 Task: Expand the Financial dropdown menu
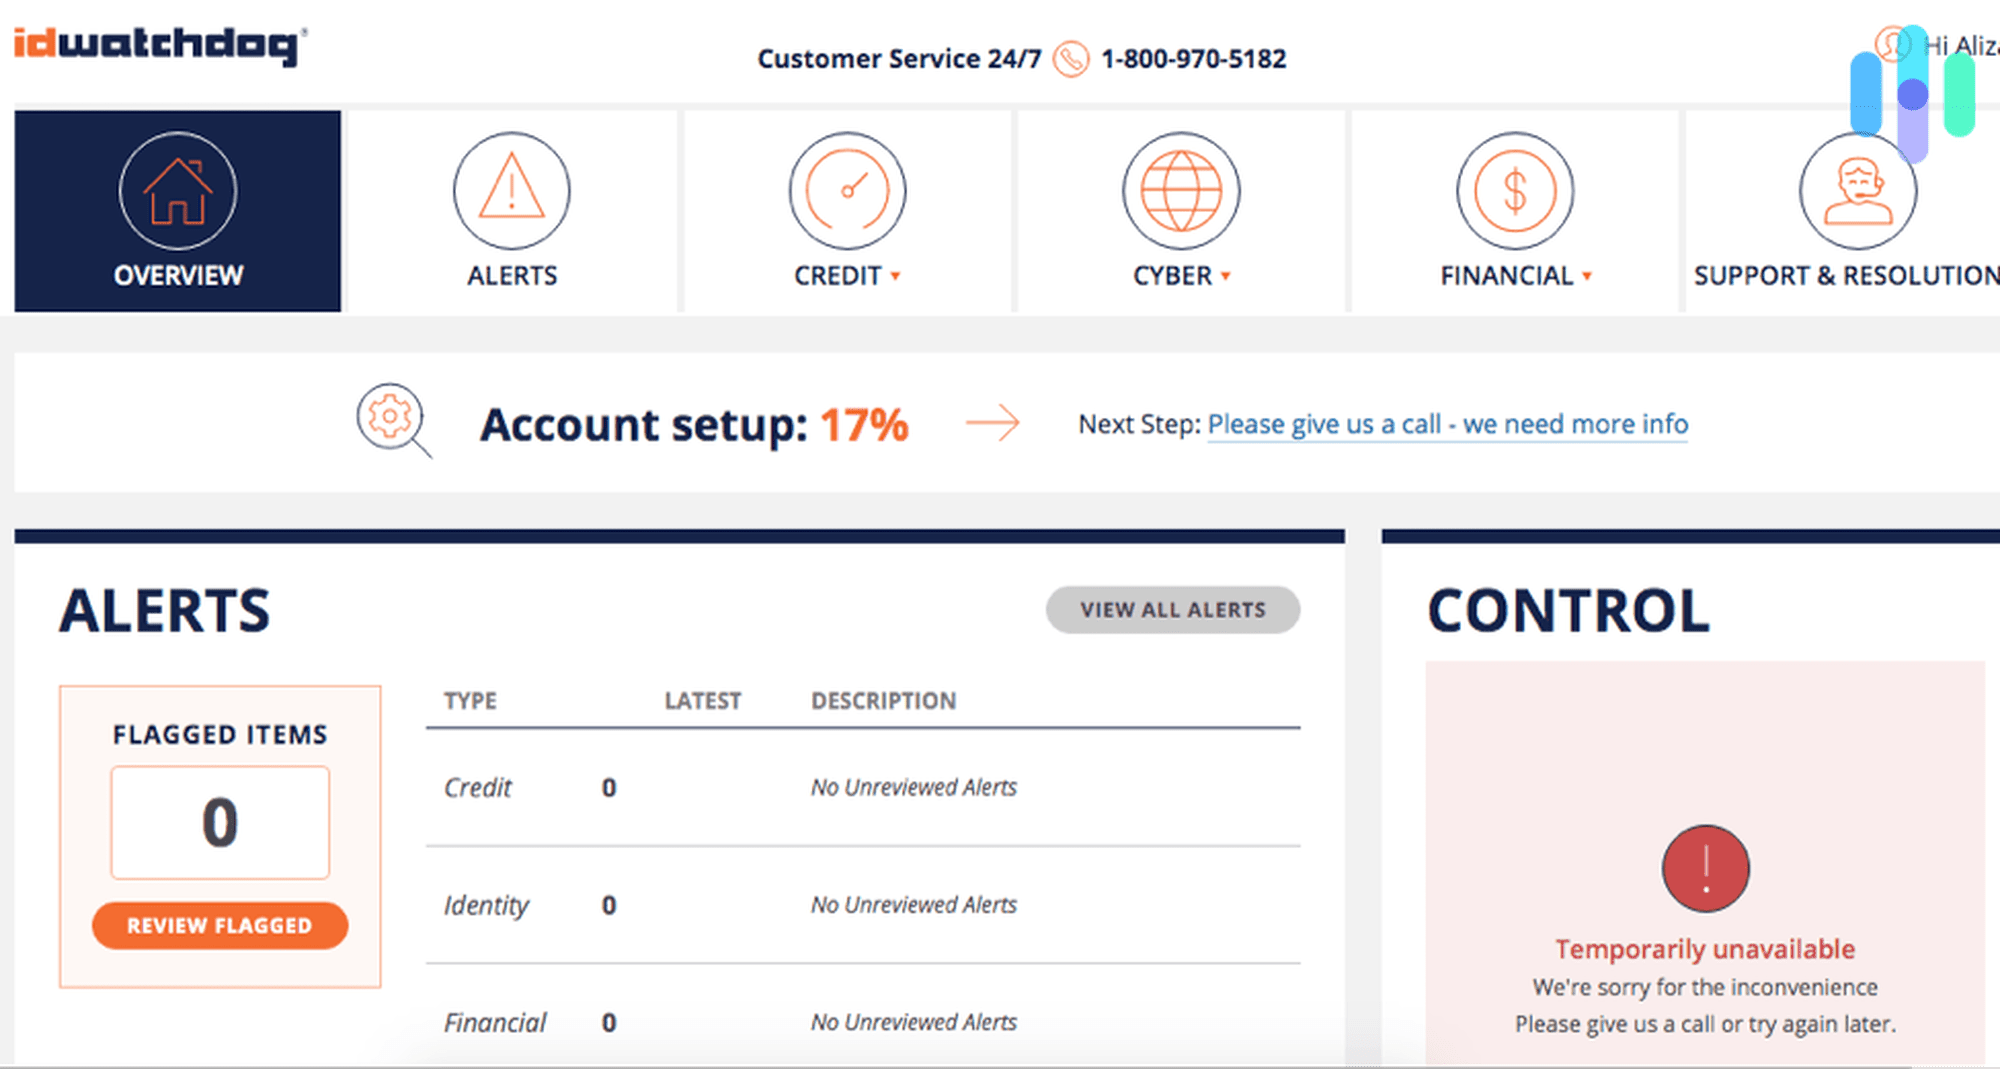click(1588, 277)
